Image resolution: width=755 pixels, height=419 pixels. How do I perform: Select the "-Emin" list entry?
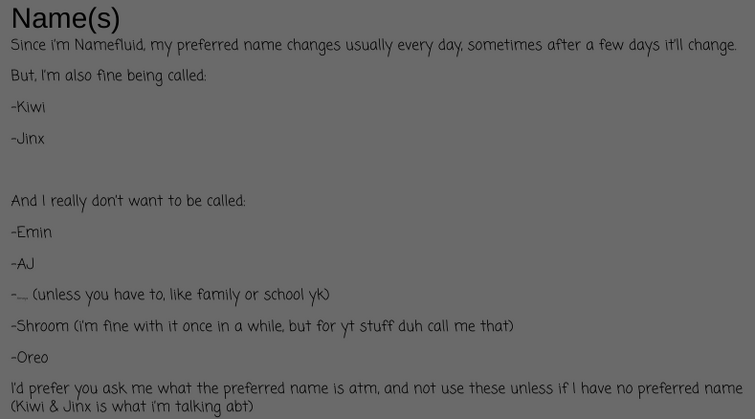32,232
